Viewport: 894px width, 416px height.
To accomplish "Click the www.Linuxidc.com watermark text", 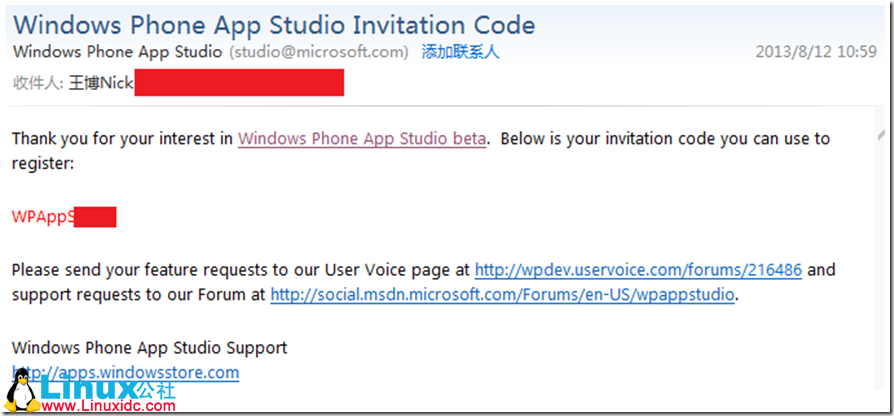I will pyautogui.click(x=112, y=406).
